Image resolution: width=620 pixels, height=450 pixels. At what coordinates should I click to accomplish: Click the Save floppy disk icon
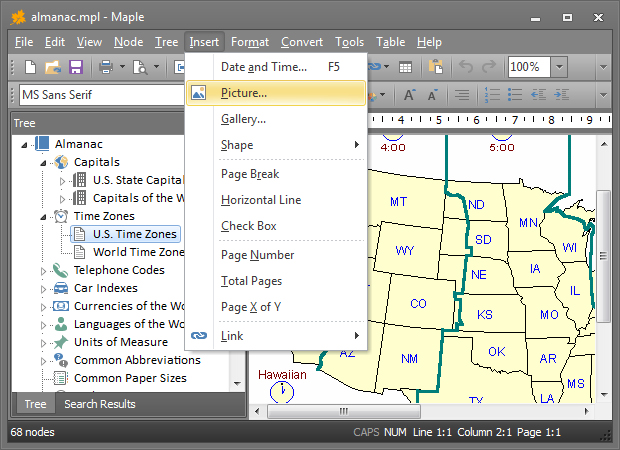pyautogui.click(x=76, y=67)
